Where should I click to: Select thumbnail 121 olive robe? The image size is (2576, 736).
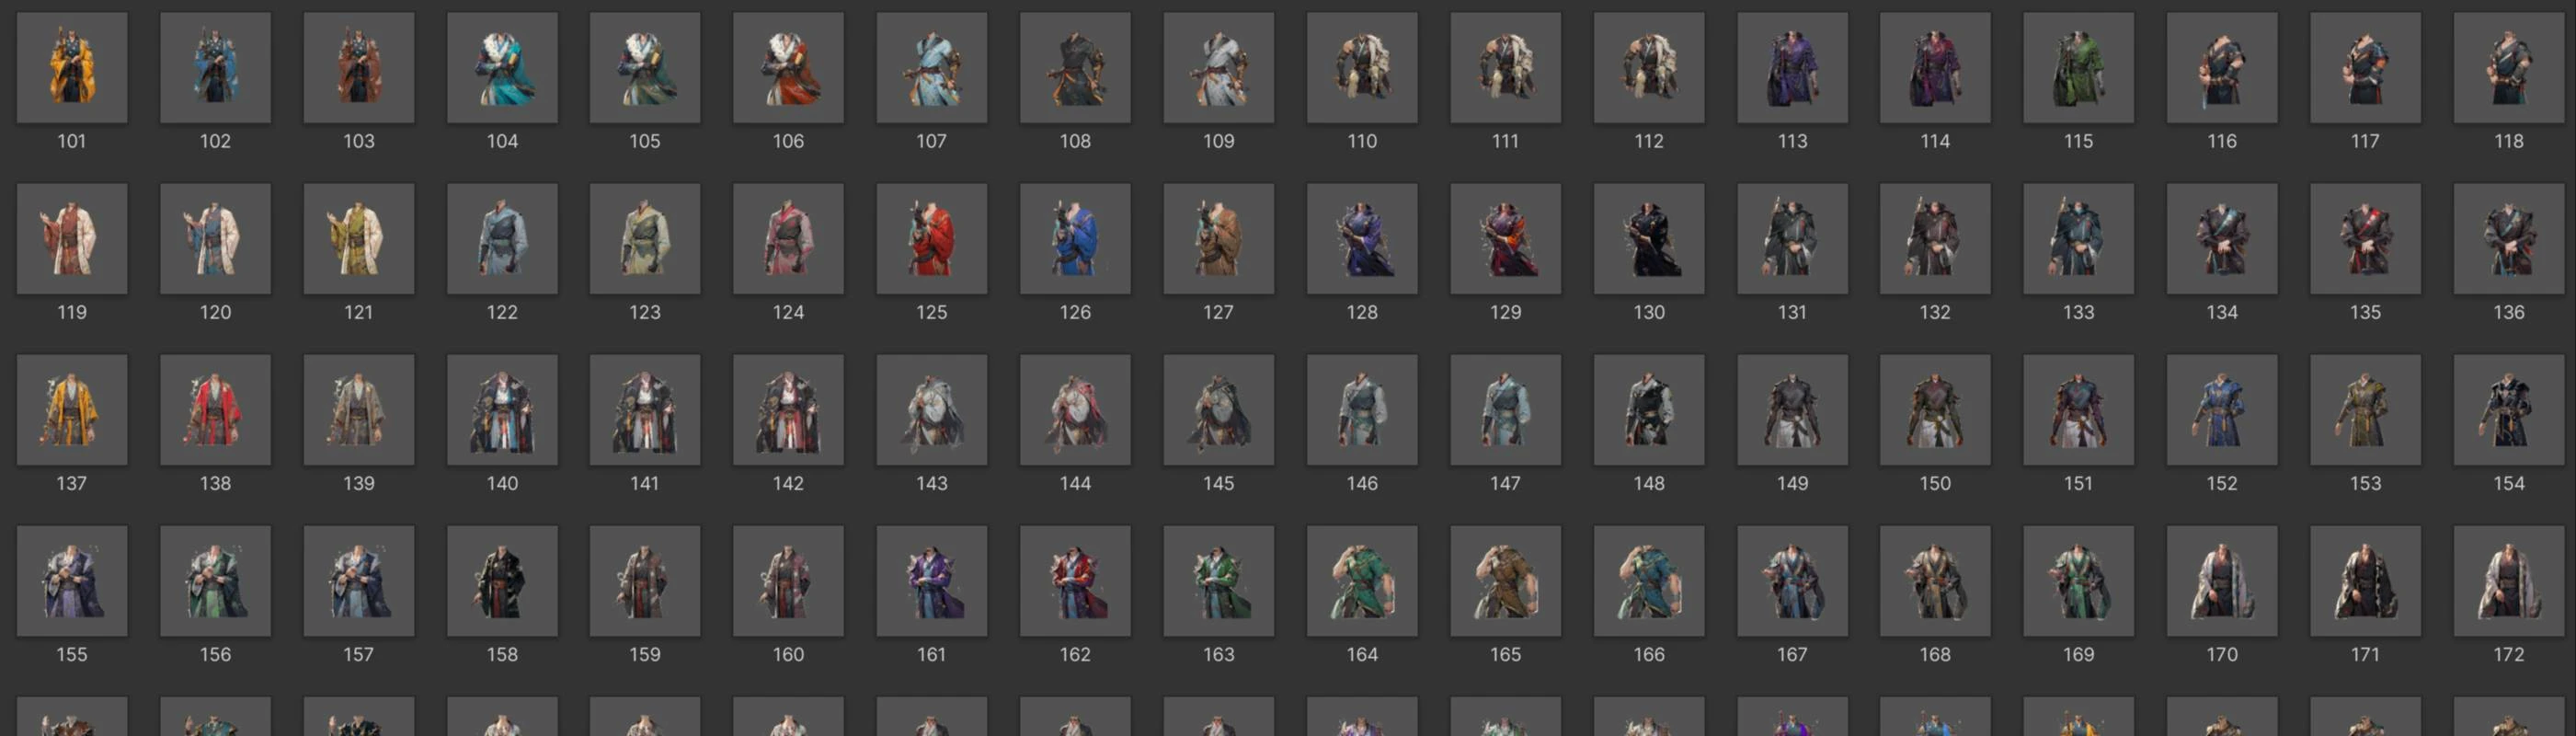[x=358, y=239]
